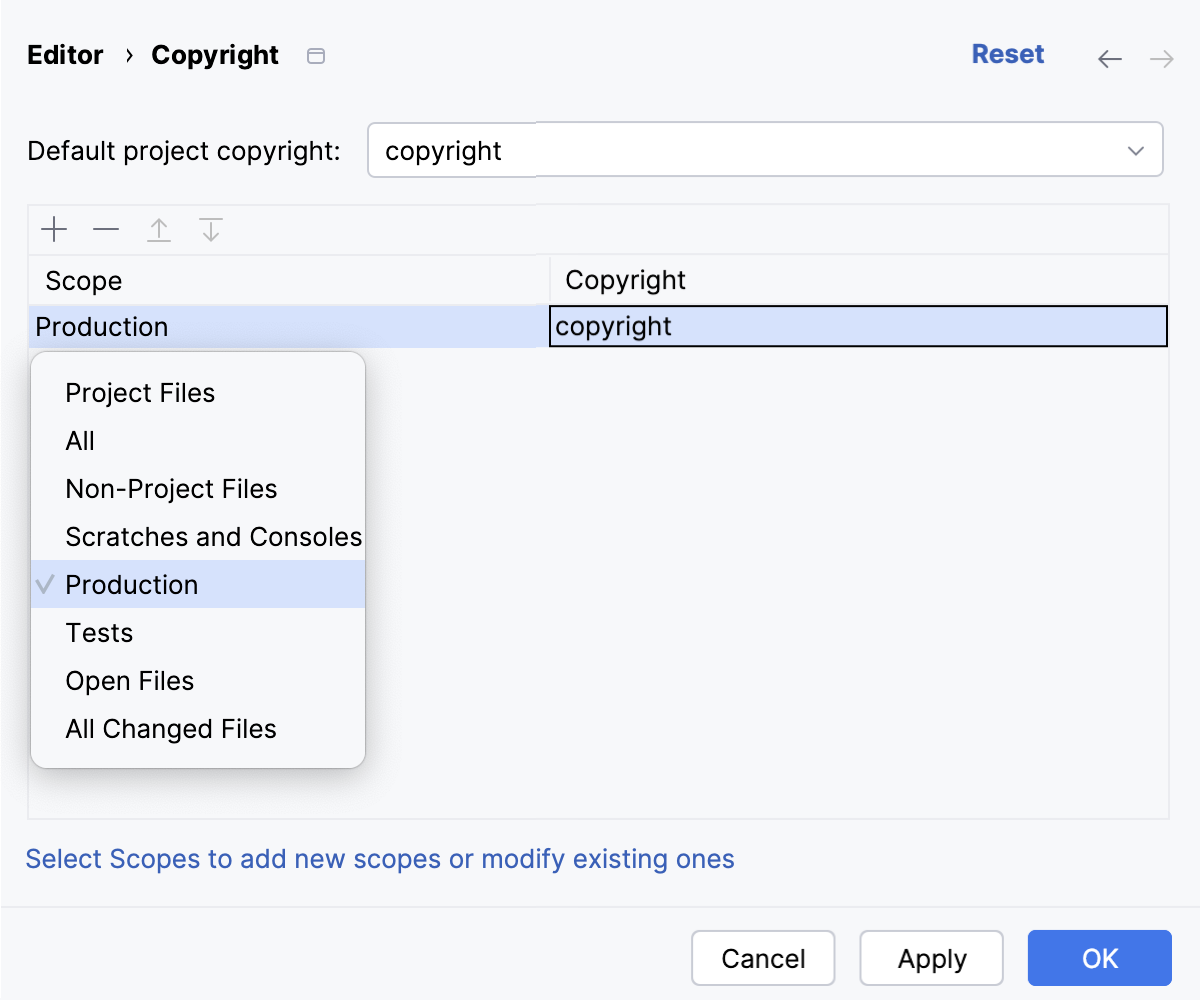
Task: Navigate forward with the right arrow
Action: [1161, 59]
